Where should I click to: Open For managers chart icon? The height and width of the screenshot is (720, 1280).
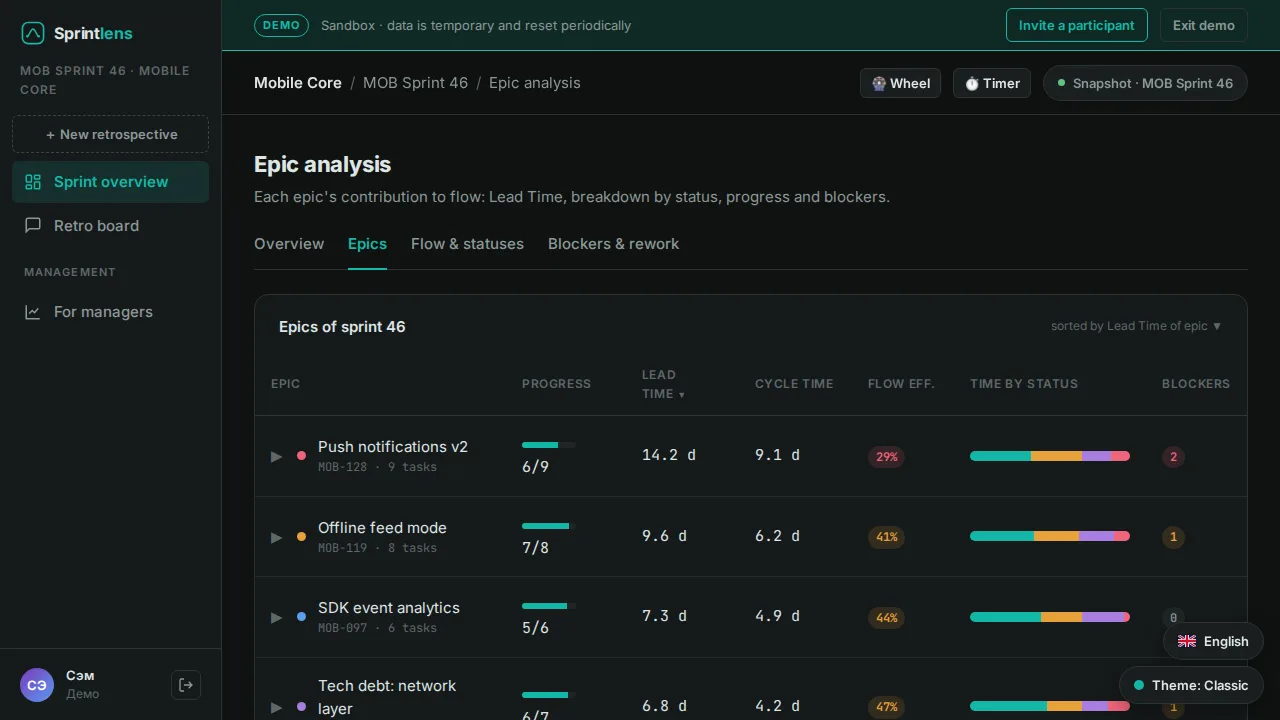[x=33, y=312]
